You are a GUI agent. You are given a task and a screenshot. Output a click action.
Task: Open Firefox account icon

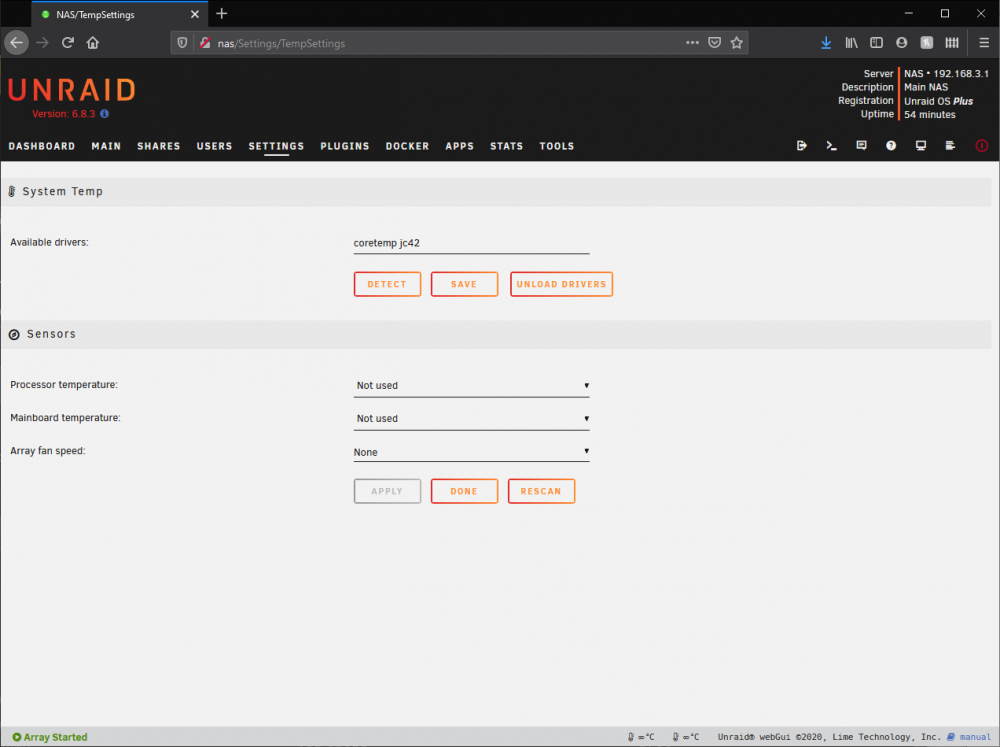point(901,43)
